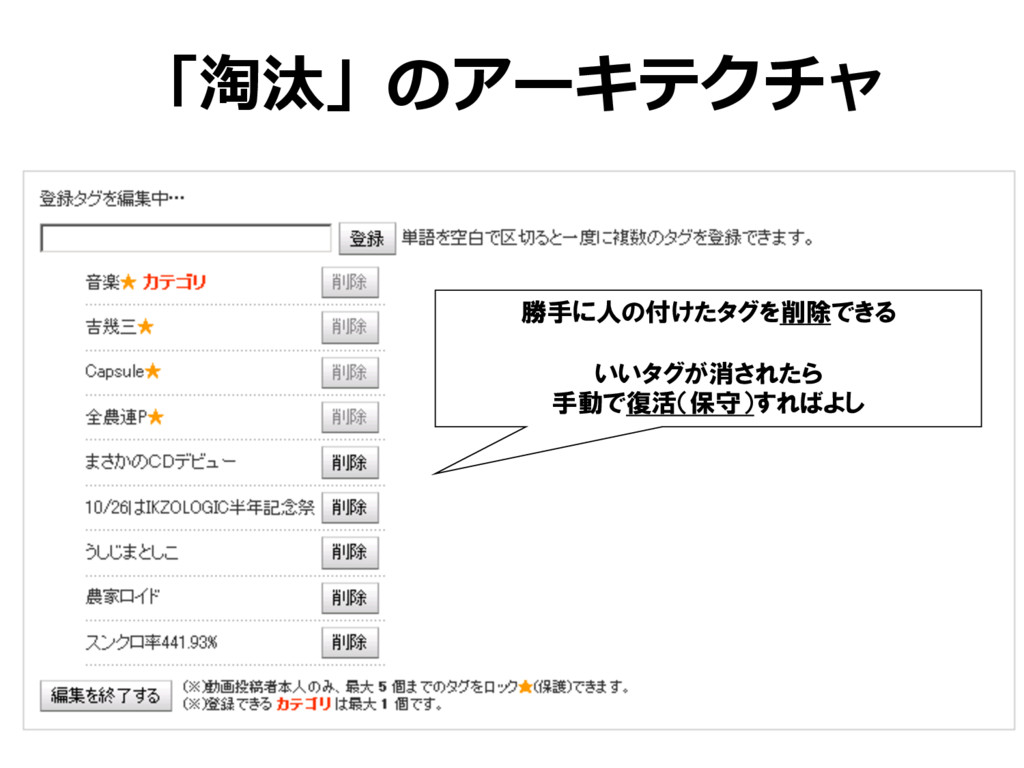The height and width of the screenshot is (768, 1024).
Task: Click the 単語を空白で区切ると hint text
Action: point(607,238)
